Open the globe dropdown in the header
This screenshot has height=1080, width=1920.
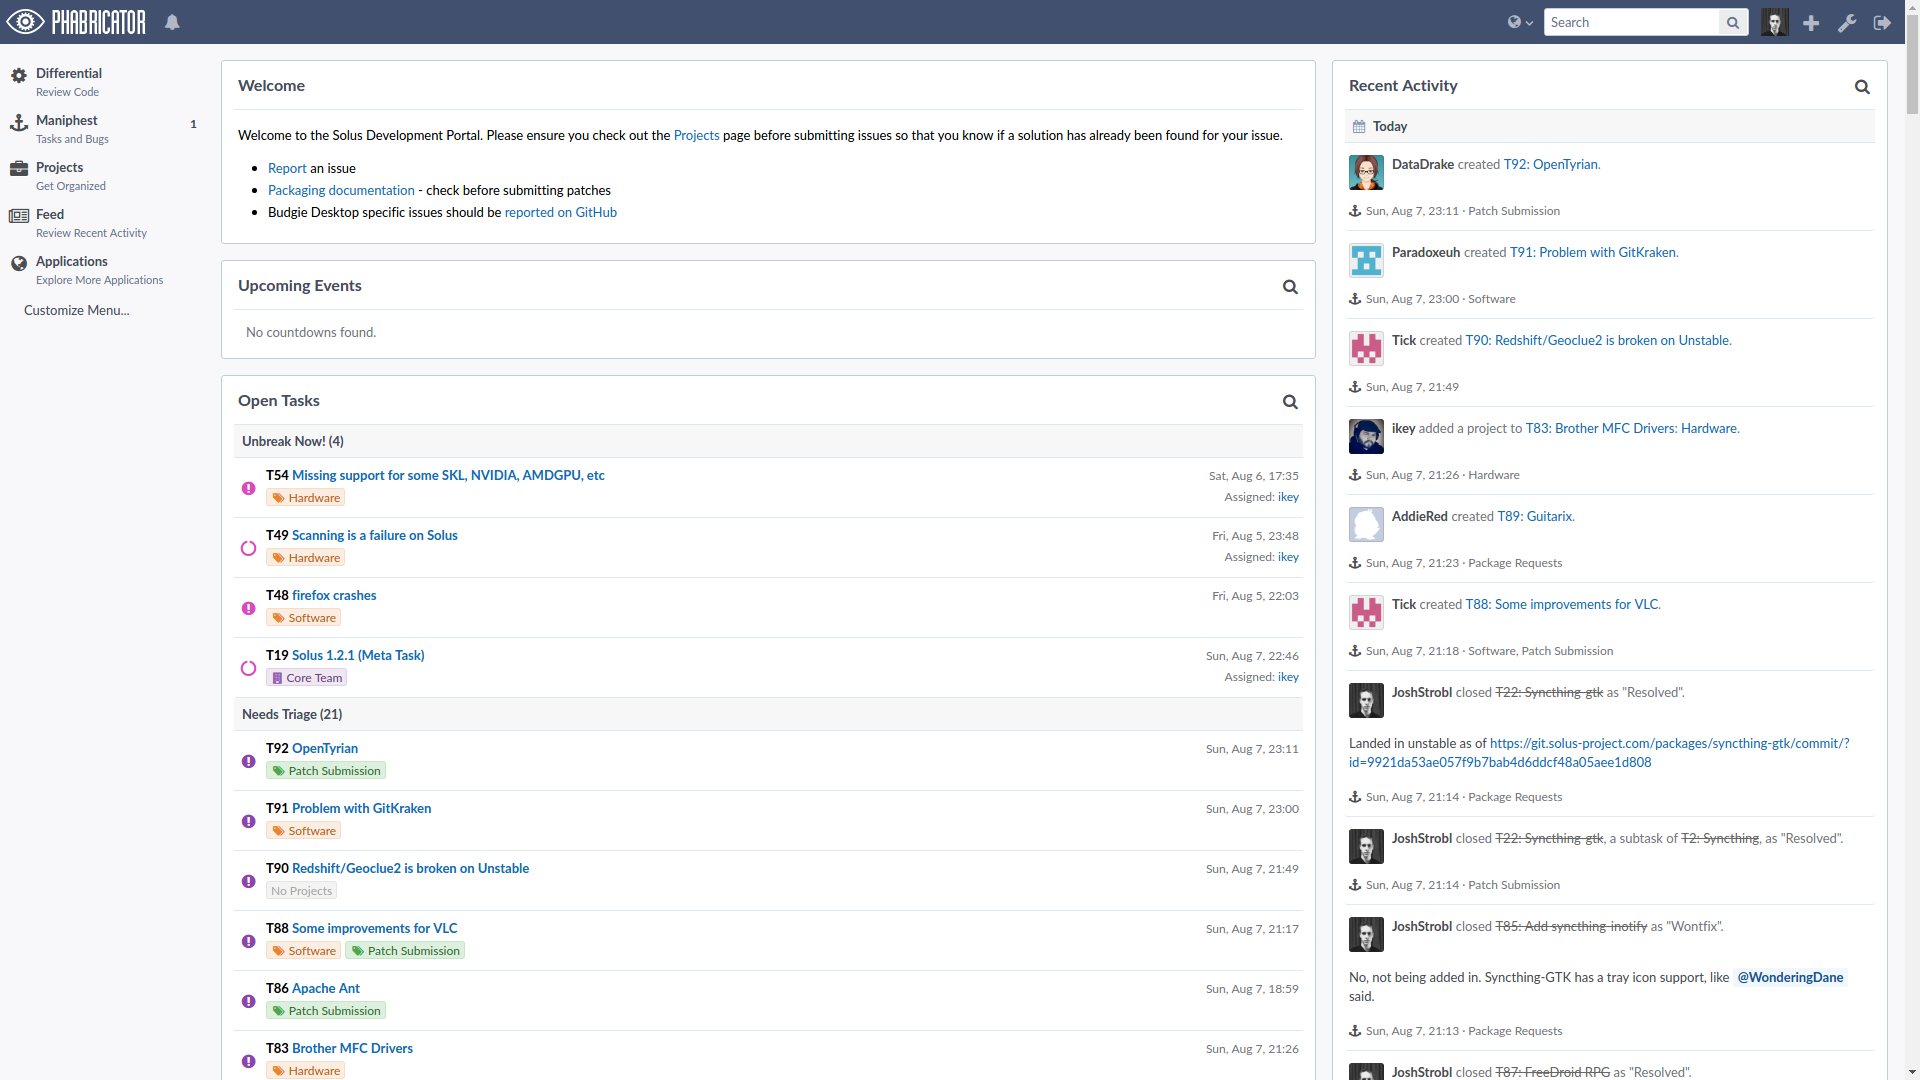[x=1519, y=22]
